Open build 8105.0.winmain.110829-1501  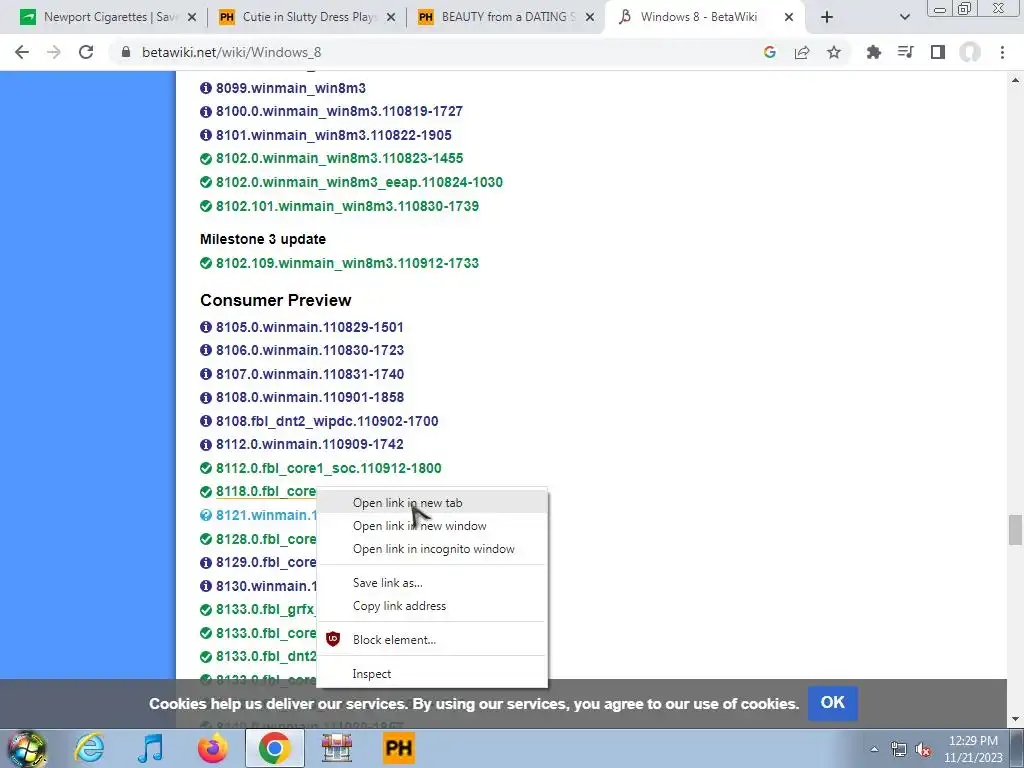tap(310, 327)
